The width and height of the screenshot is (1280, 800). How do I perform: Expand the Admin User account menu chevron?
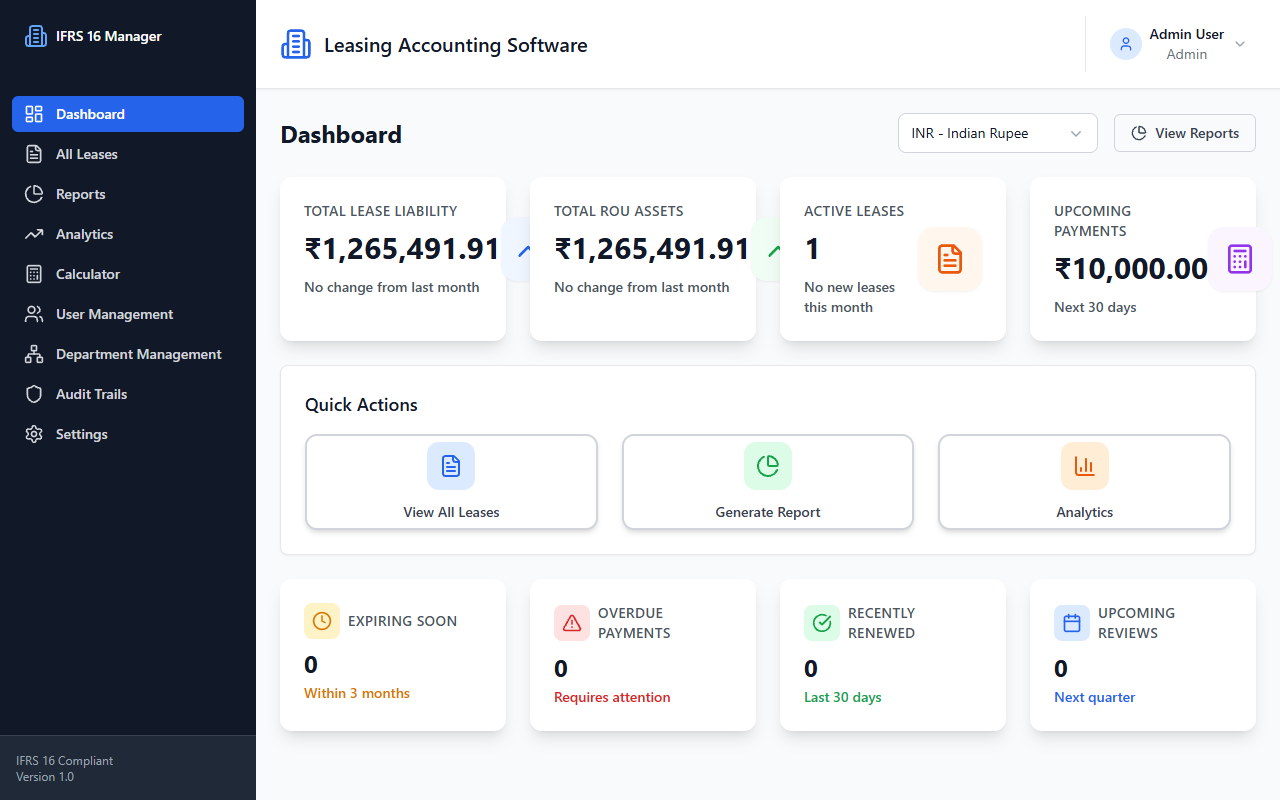1240,44
